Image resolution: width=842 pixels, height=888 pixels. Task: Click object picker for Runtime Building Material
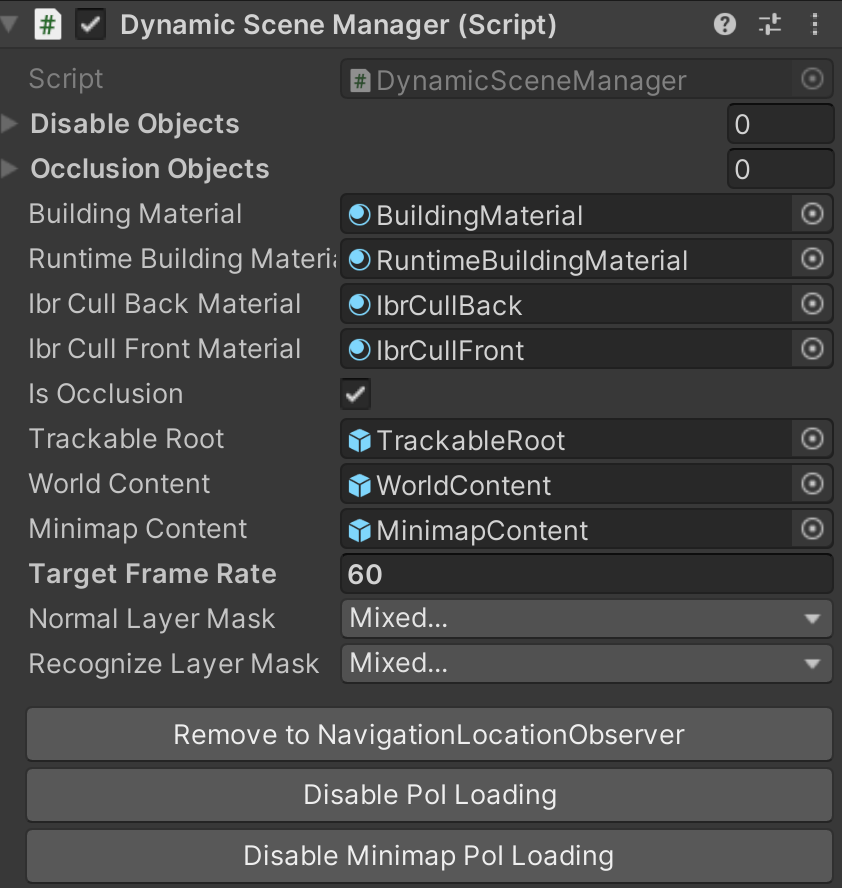tap(812, 259)
